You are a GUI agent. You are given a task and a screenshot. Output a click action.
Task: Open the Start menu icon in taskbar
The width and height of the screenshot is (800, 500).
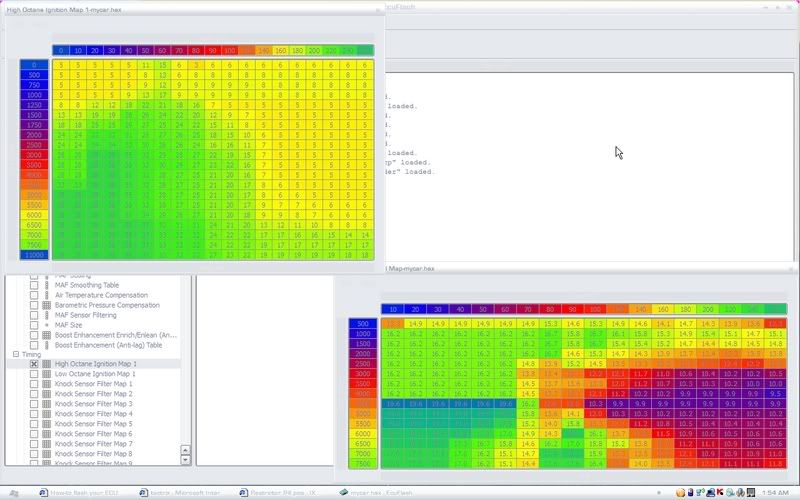pos(13,492)
